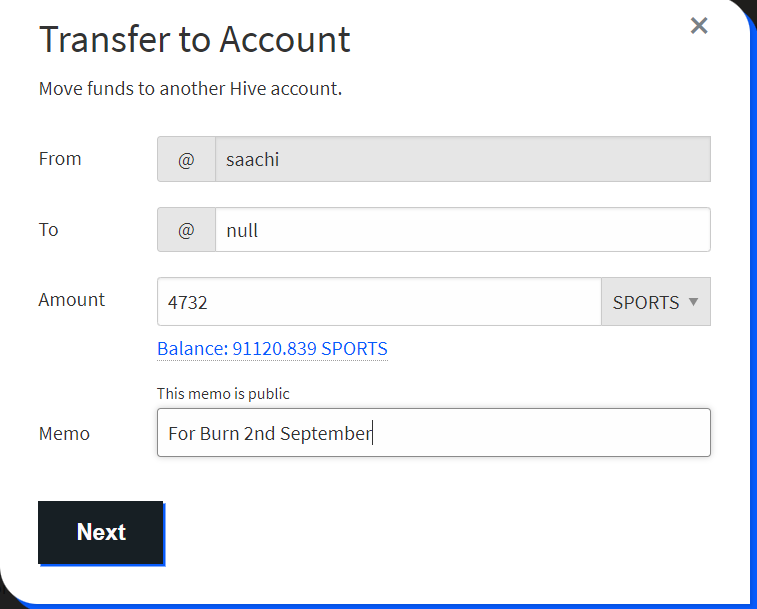The width and height of the screenshot is (757, 609).
Task: Close the Transfer to Account dialog
Action: 699,26
